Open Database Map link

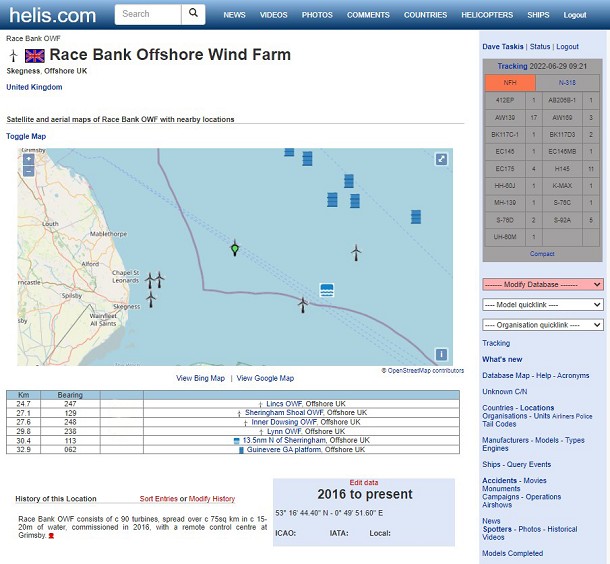(506, 375)
